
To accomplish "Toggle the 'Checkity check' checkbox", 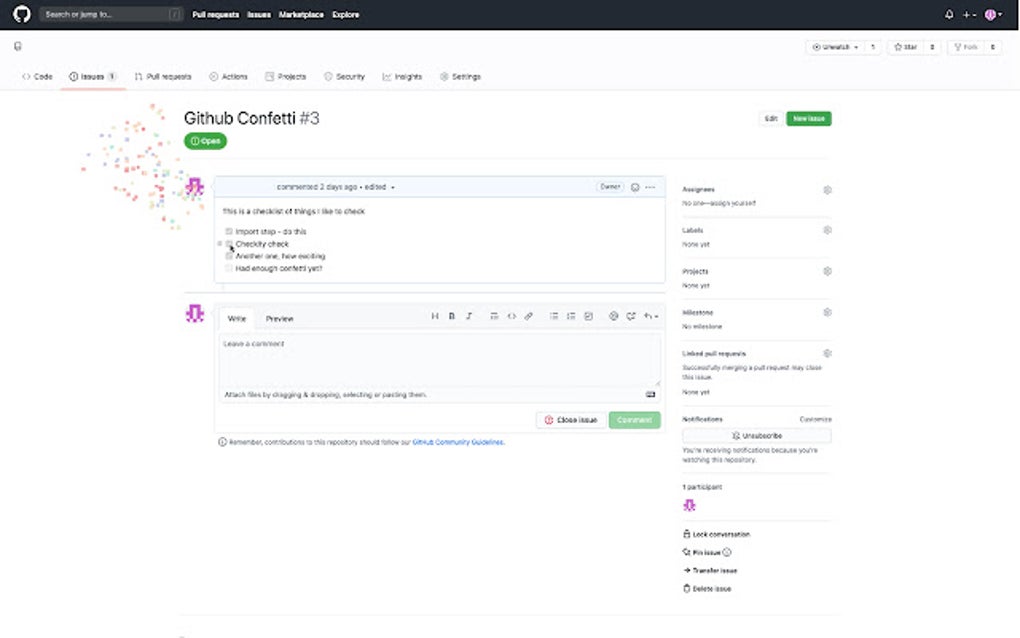I will coord(228,243).
